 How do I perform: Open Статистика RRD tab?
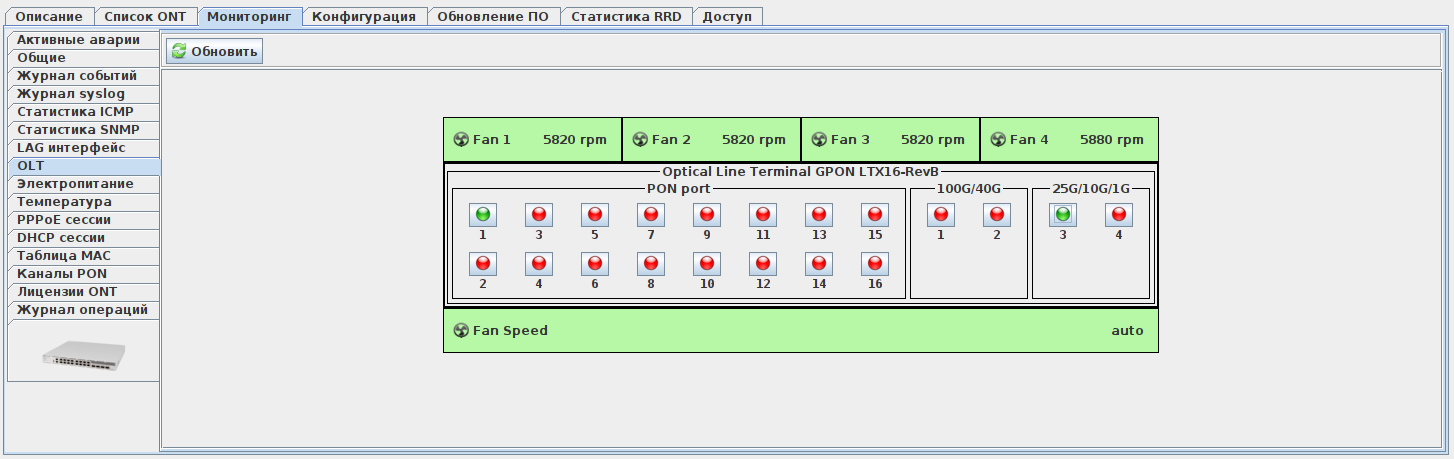tap(626, 17)
